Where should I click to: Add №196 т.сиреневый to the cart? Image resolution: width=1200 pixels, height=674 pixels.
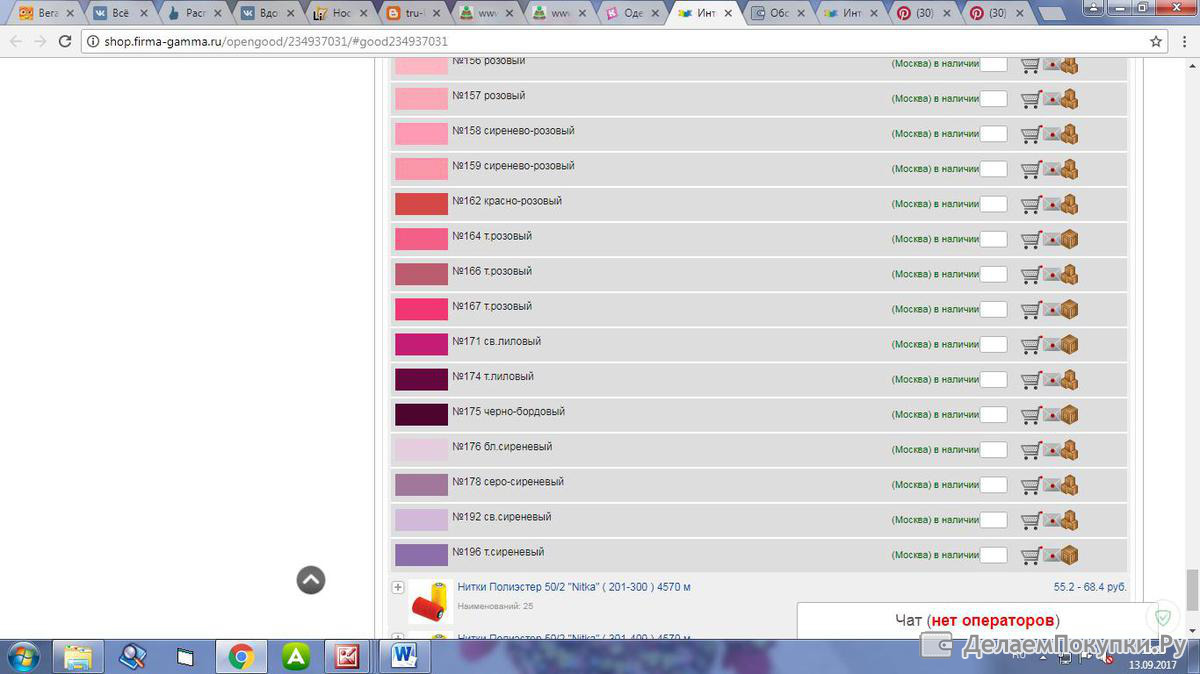point(1030,555)
